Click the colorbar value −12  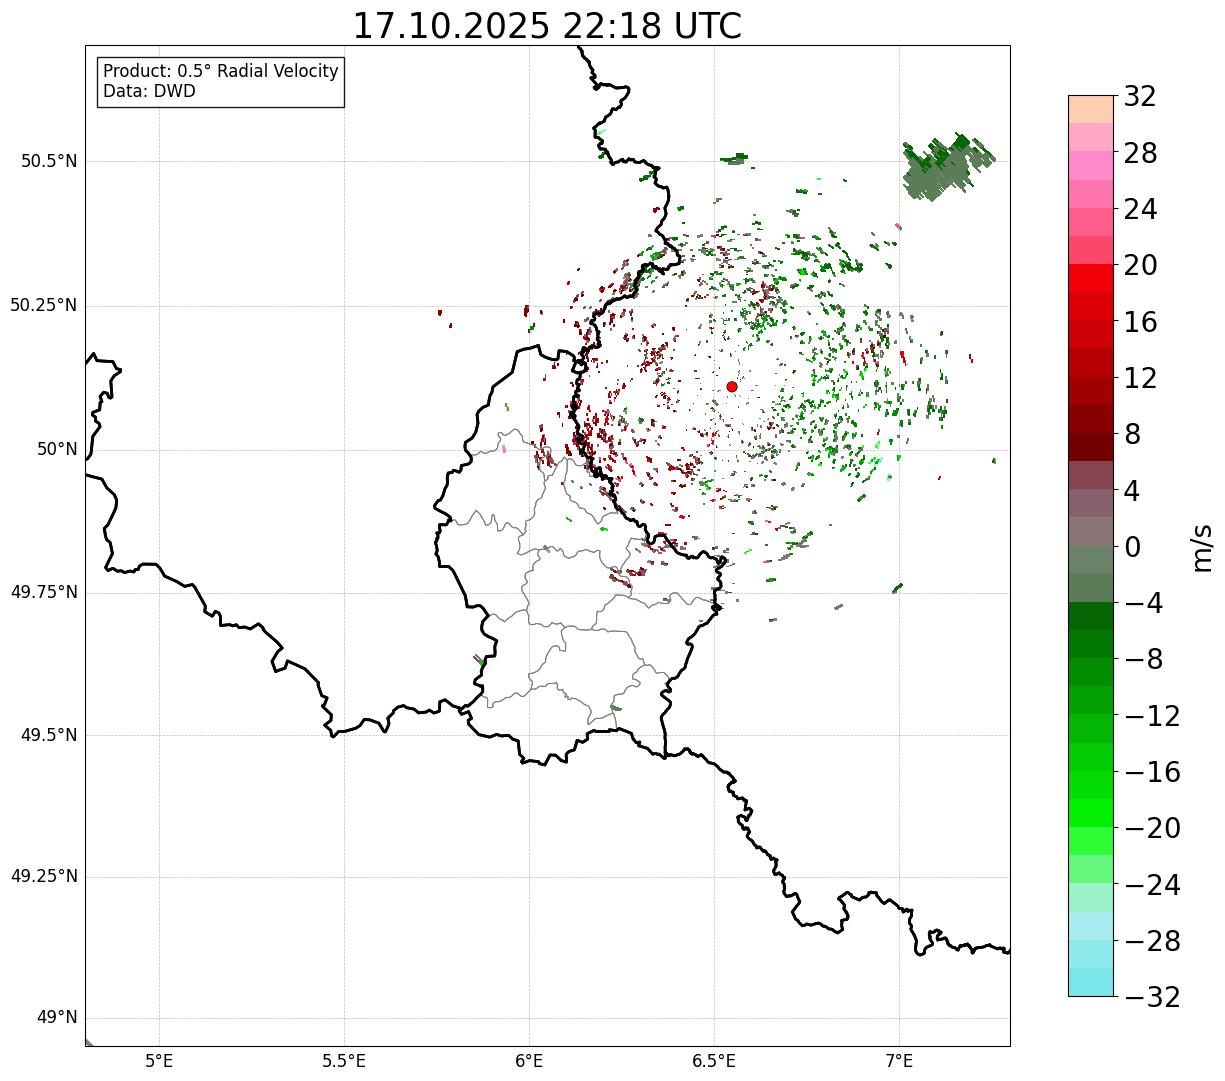[x=1152, y=716]
